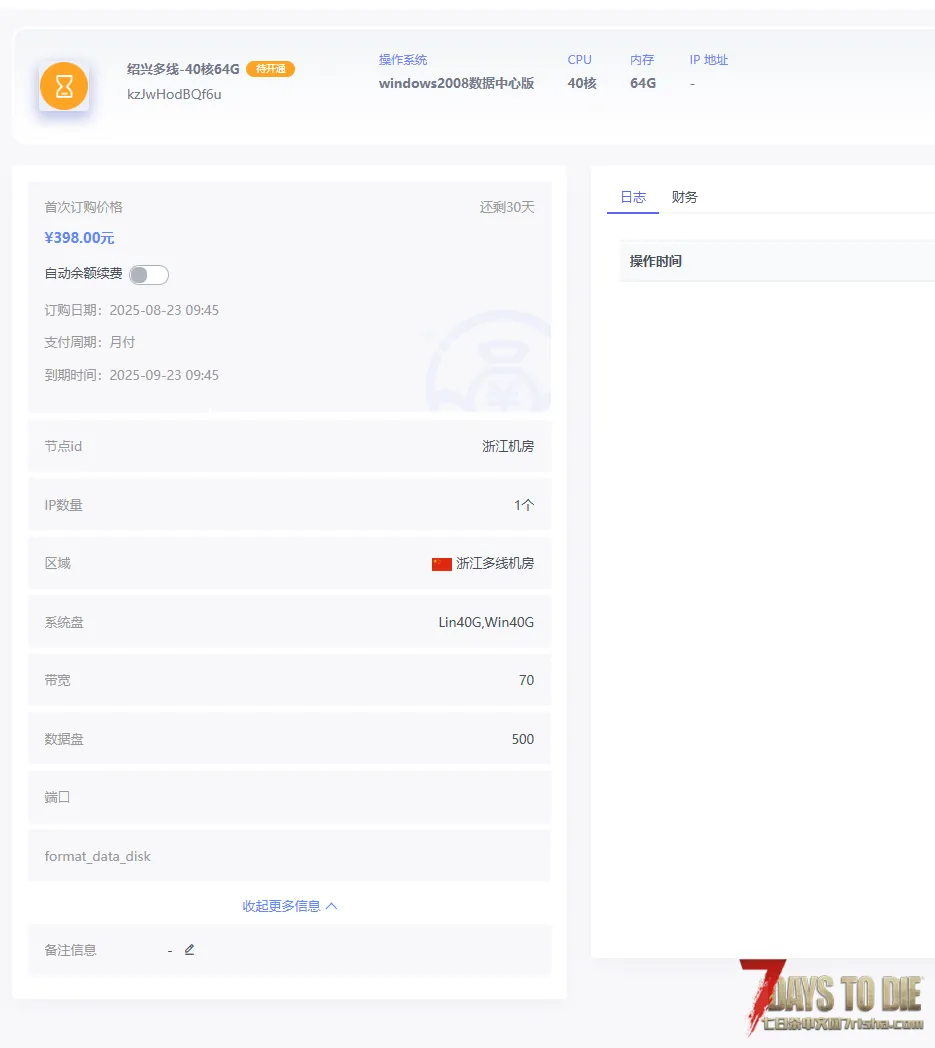The image size is (935, 1048).
Task: Click the windows2008数据中心版 OS value
Action: click(456, 83)
